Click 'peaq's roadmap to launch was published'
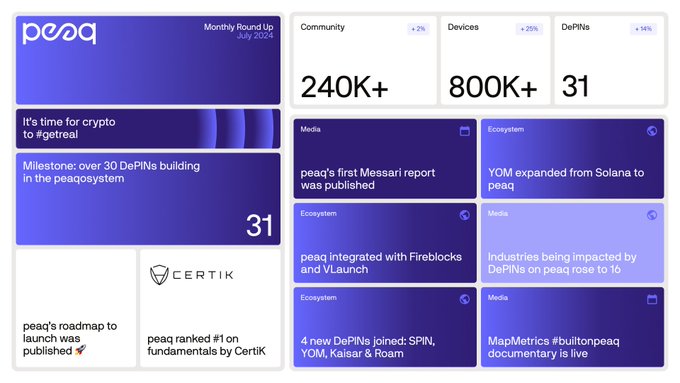This screenshot has width=680, height=383. coord(70,338)
